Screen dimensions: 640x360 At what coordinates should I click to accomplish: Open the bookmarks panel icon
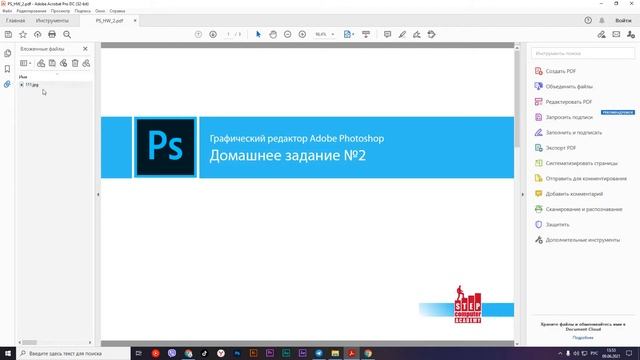pyautogui.click(x=7, y=69)
